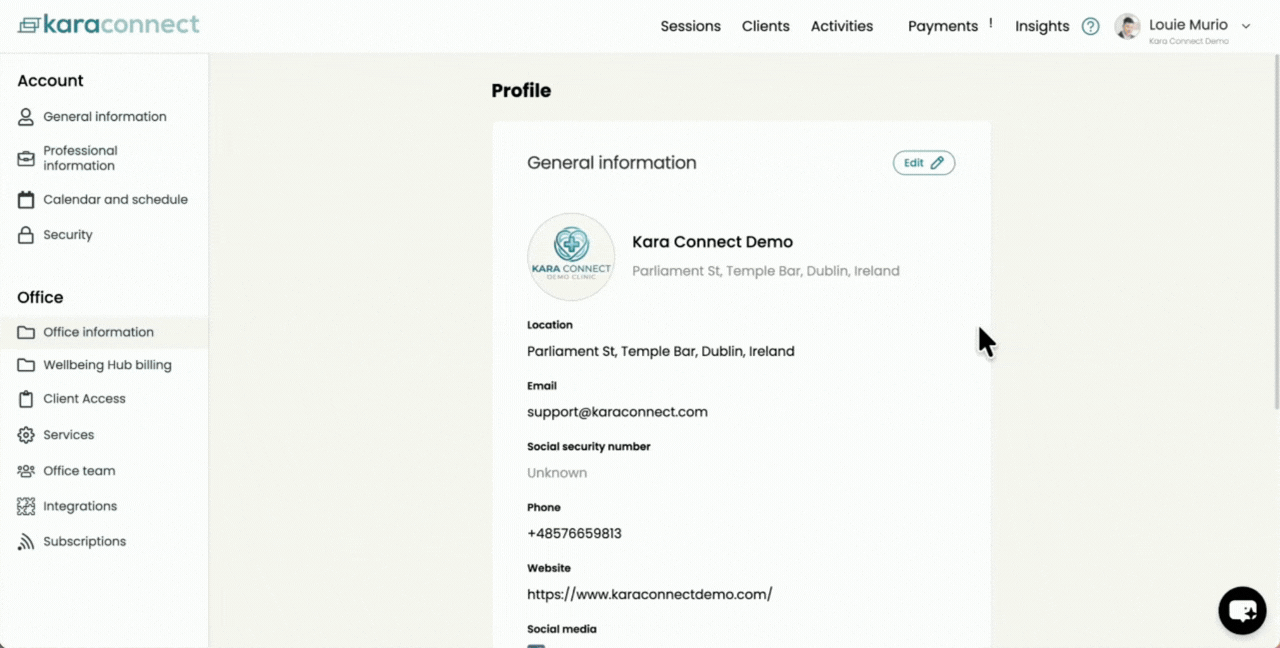Open Wellbeing Hub billing
Screen dimensions: 1280x648
tap(104, 365)
